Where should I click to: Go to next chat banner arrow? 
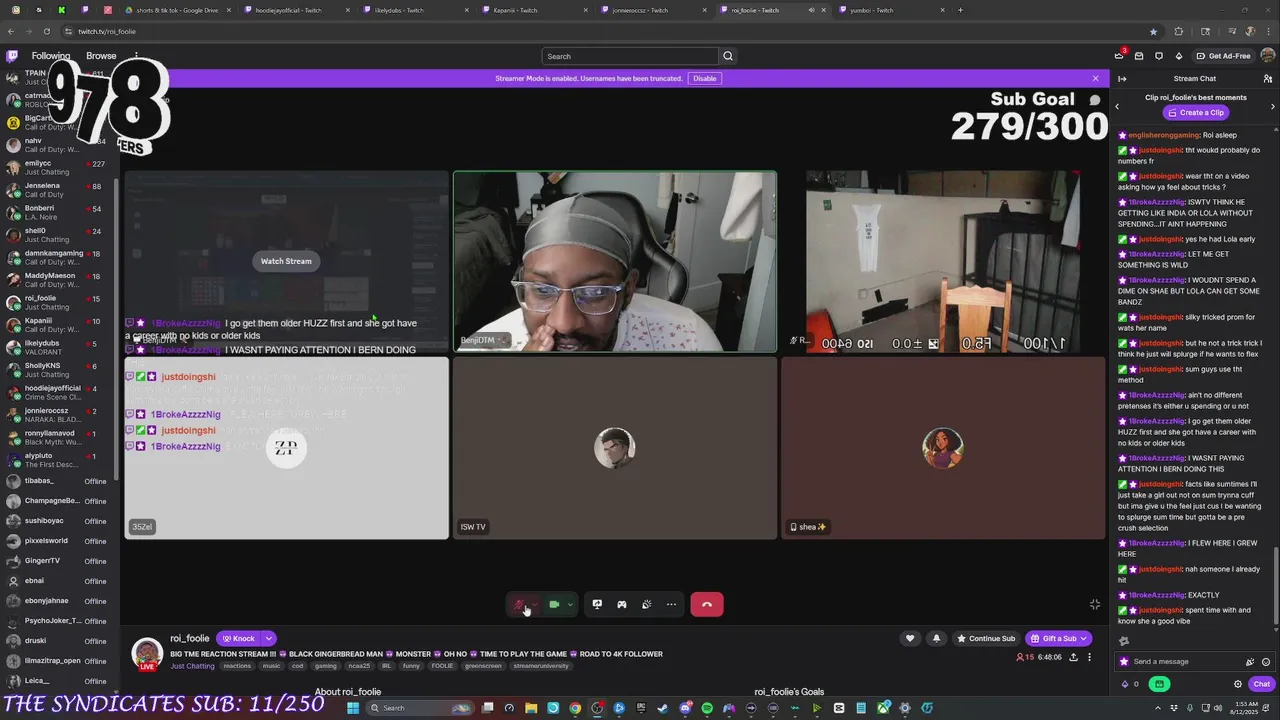pos(1273,106)
